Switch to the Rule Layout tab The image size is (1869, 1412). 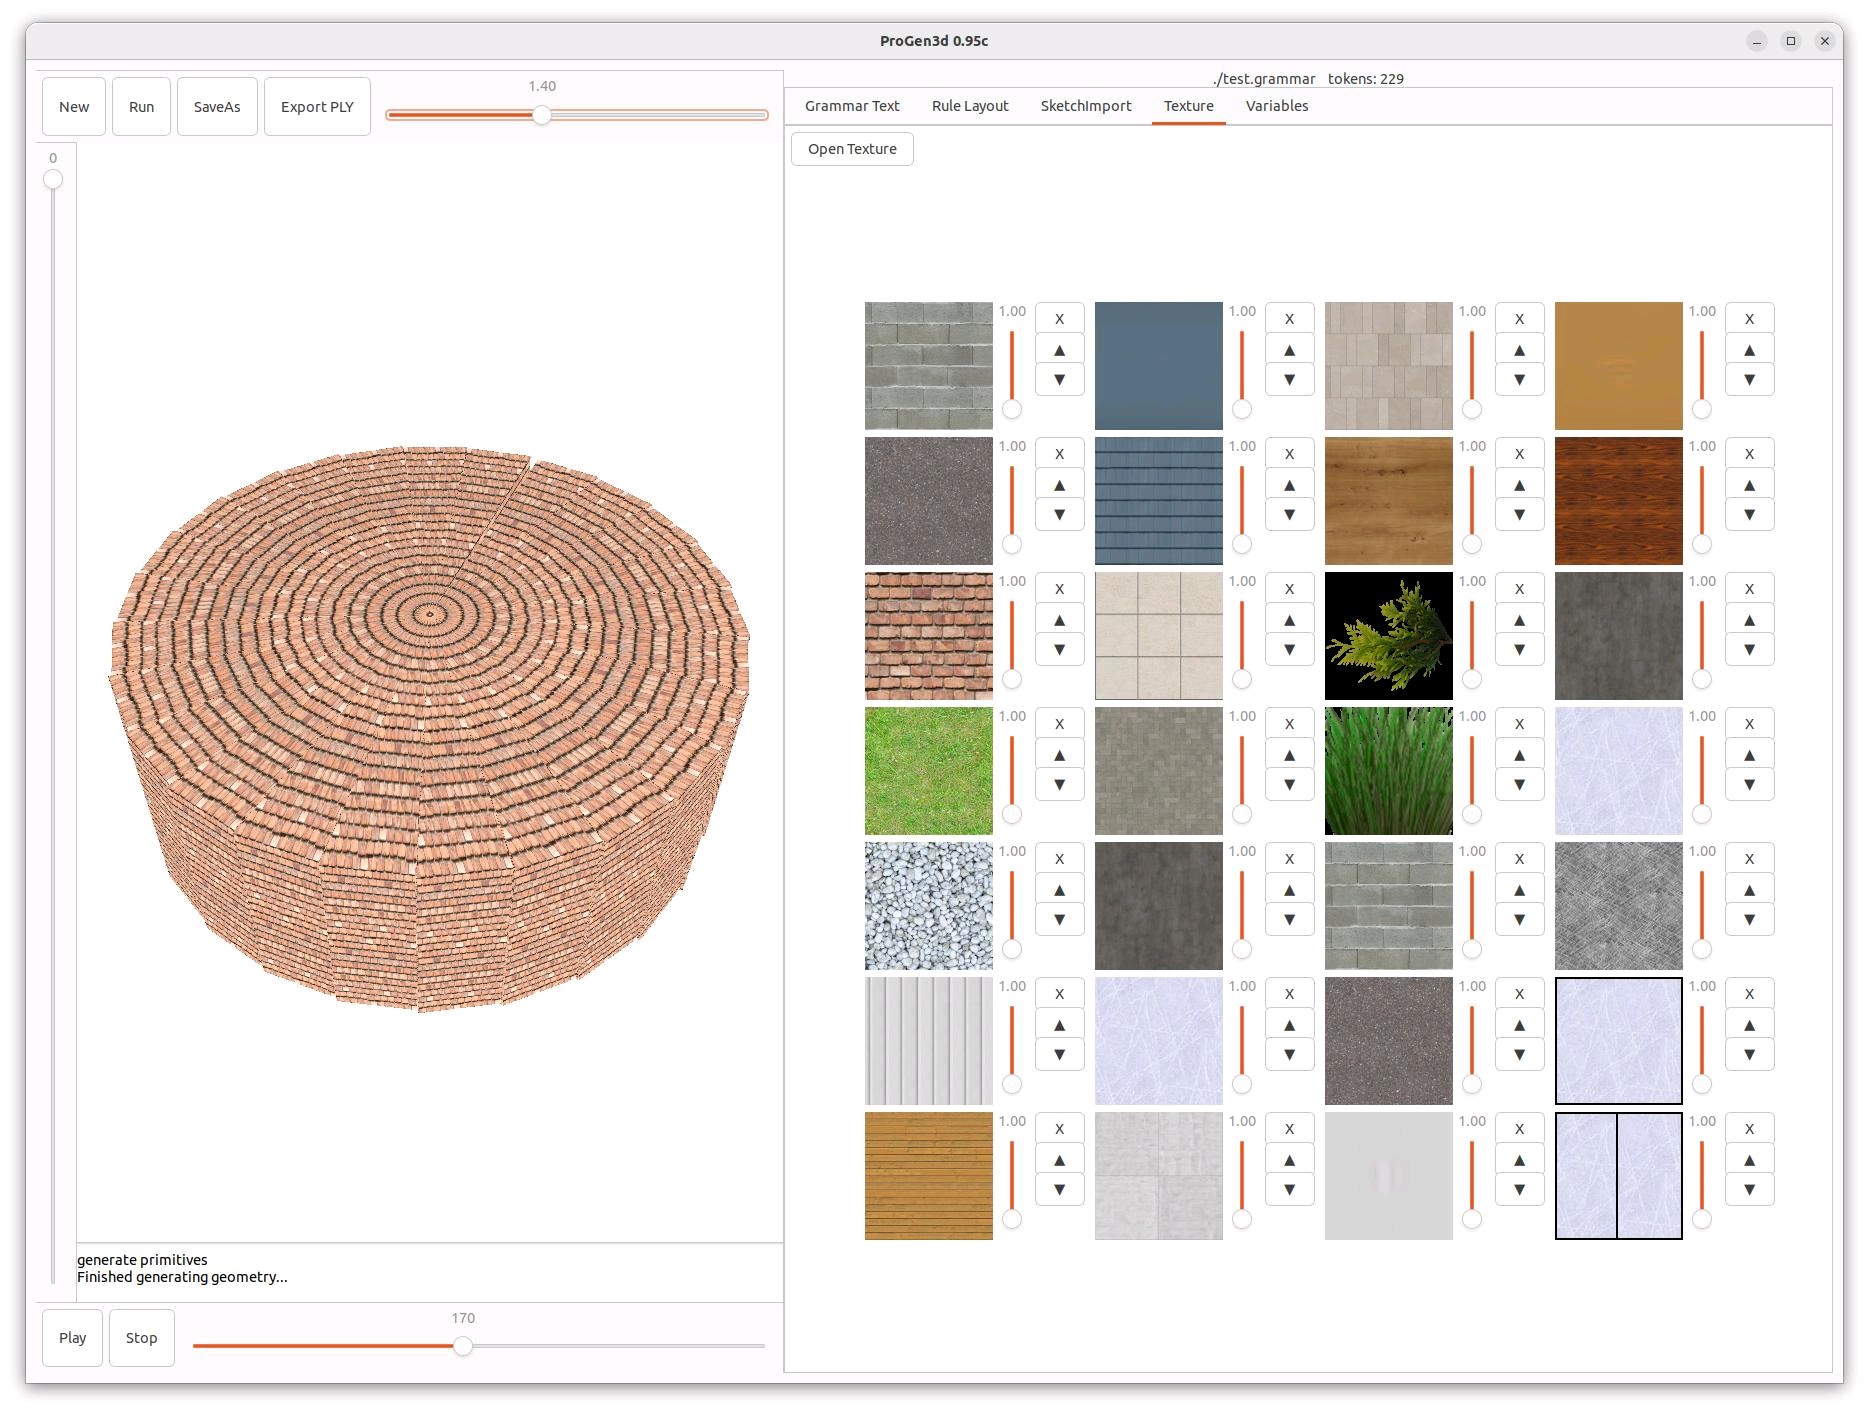click(970, 106)
